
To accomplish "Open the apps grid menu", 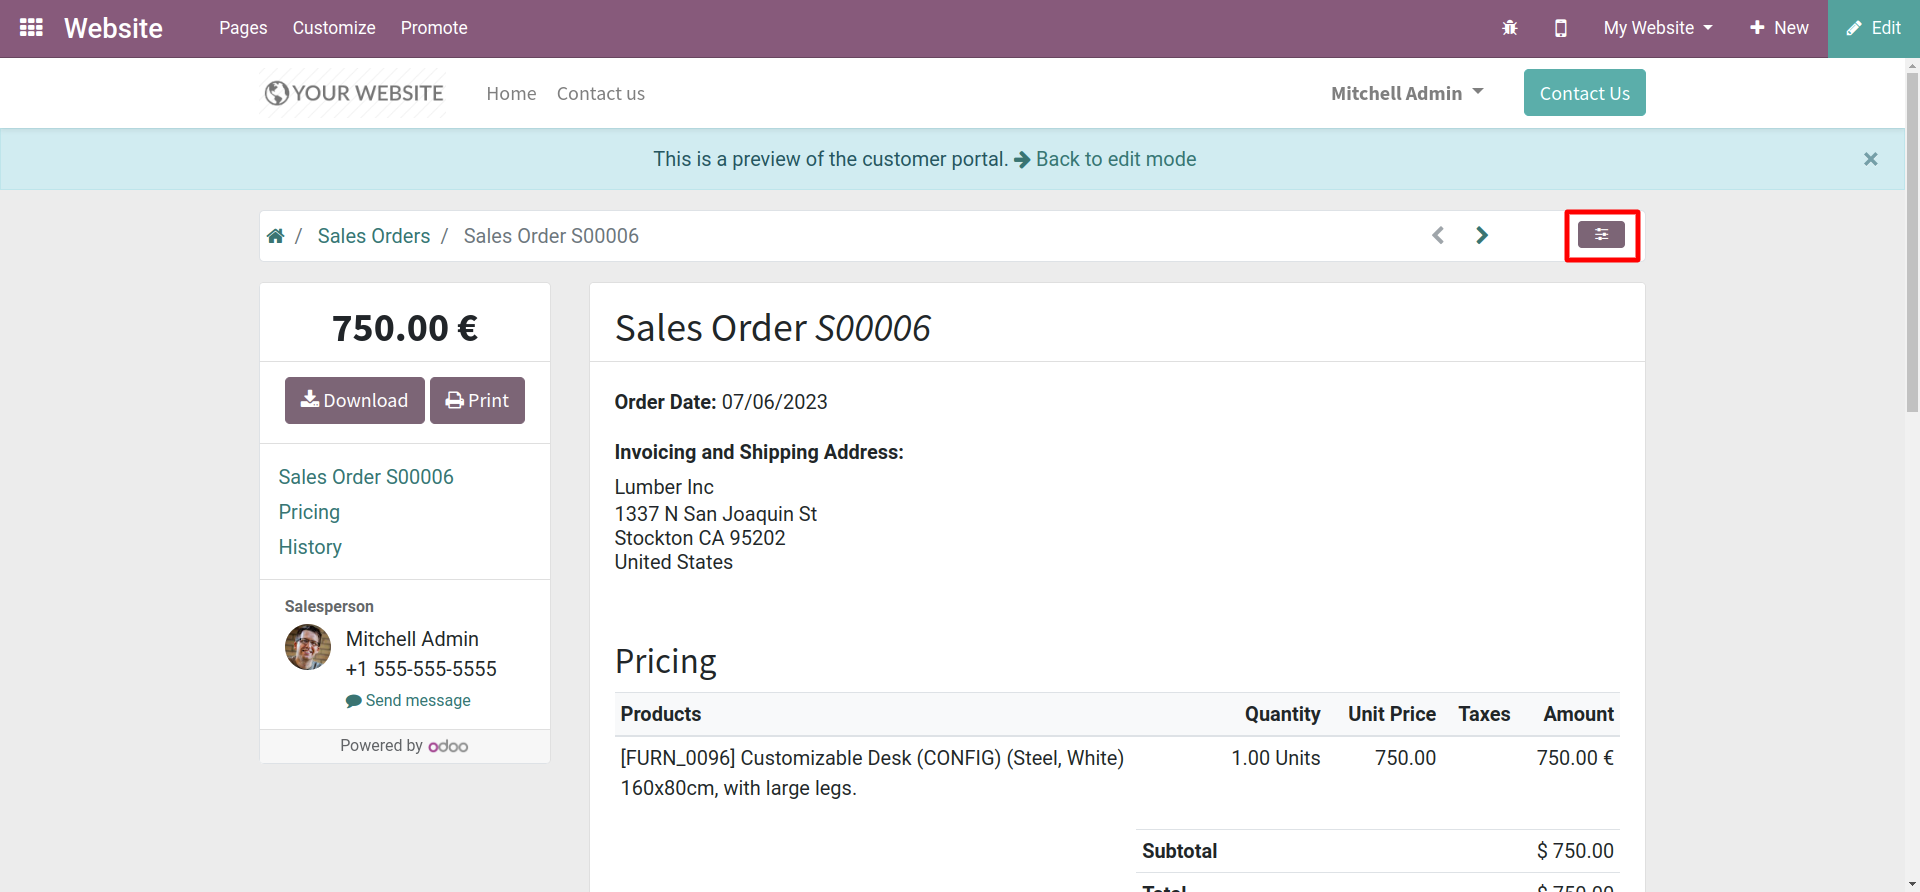I will tap(31, 28).
